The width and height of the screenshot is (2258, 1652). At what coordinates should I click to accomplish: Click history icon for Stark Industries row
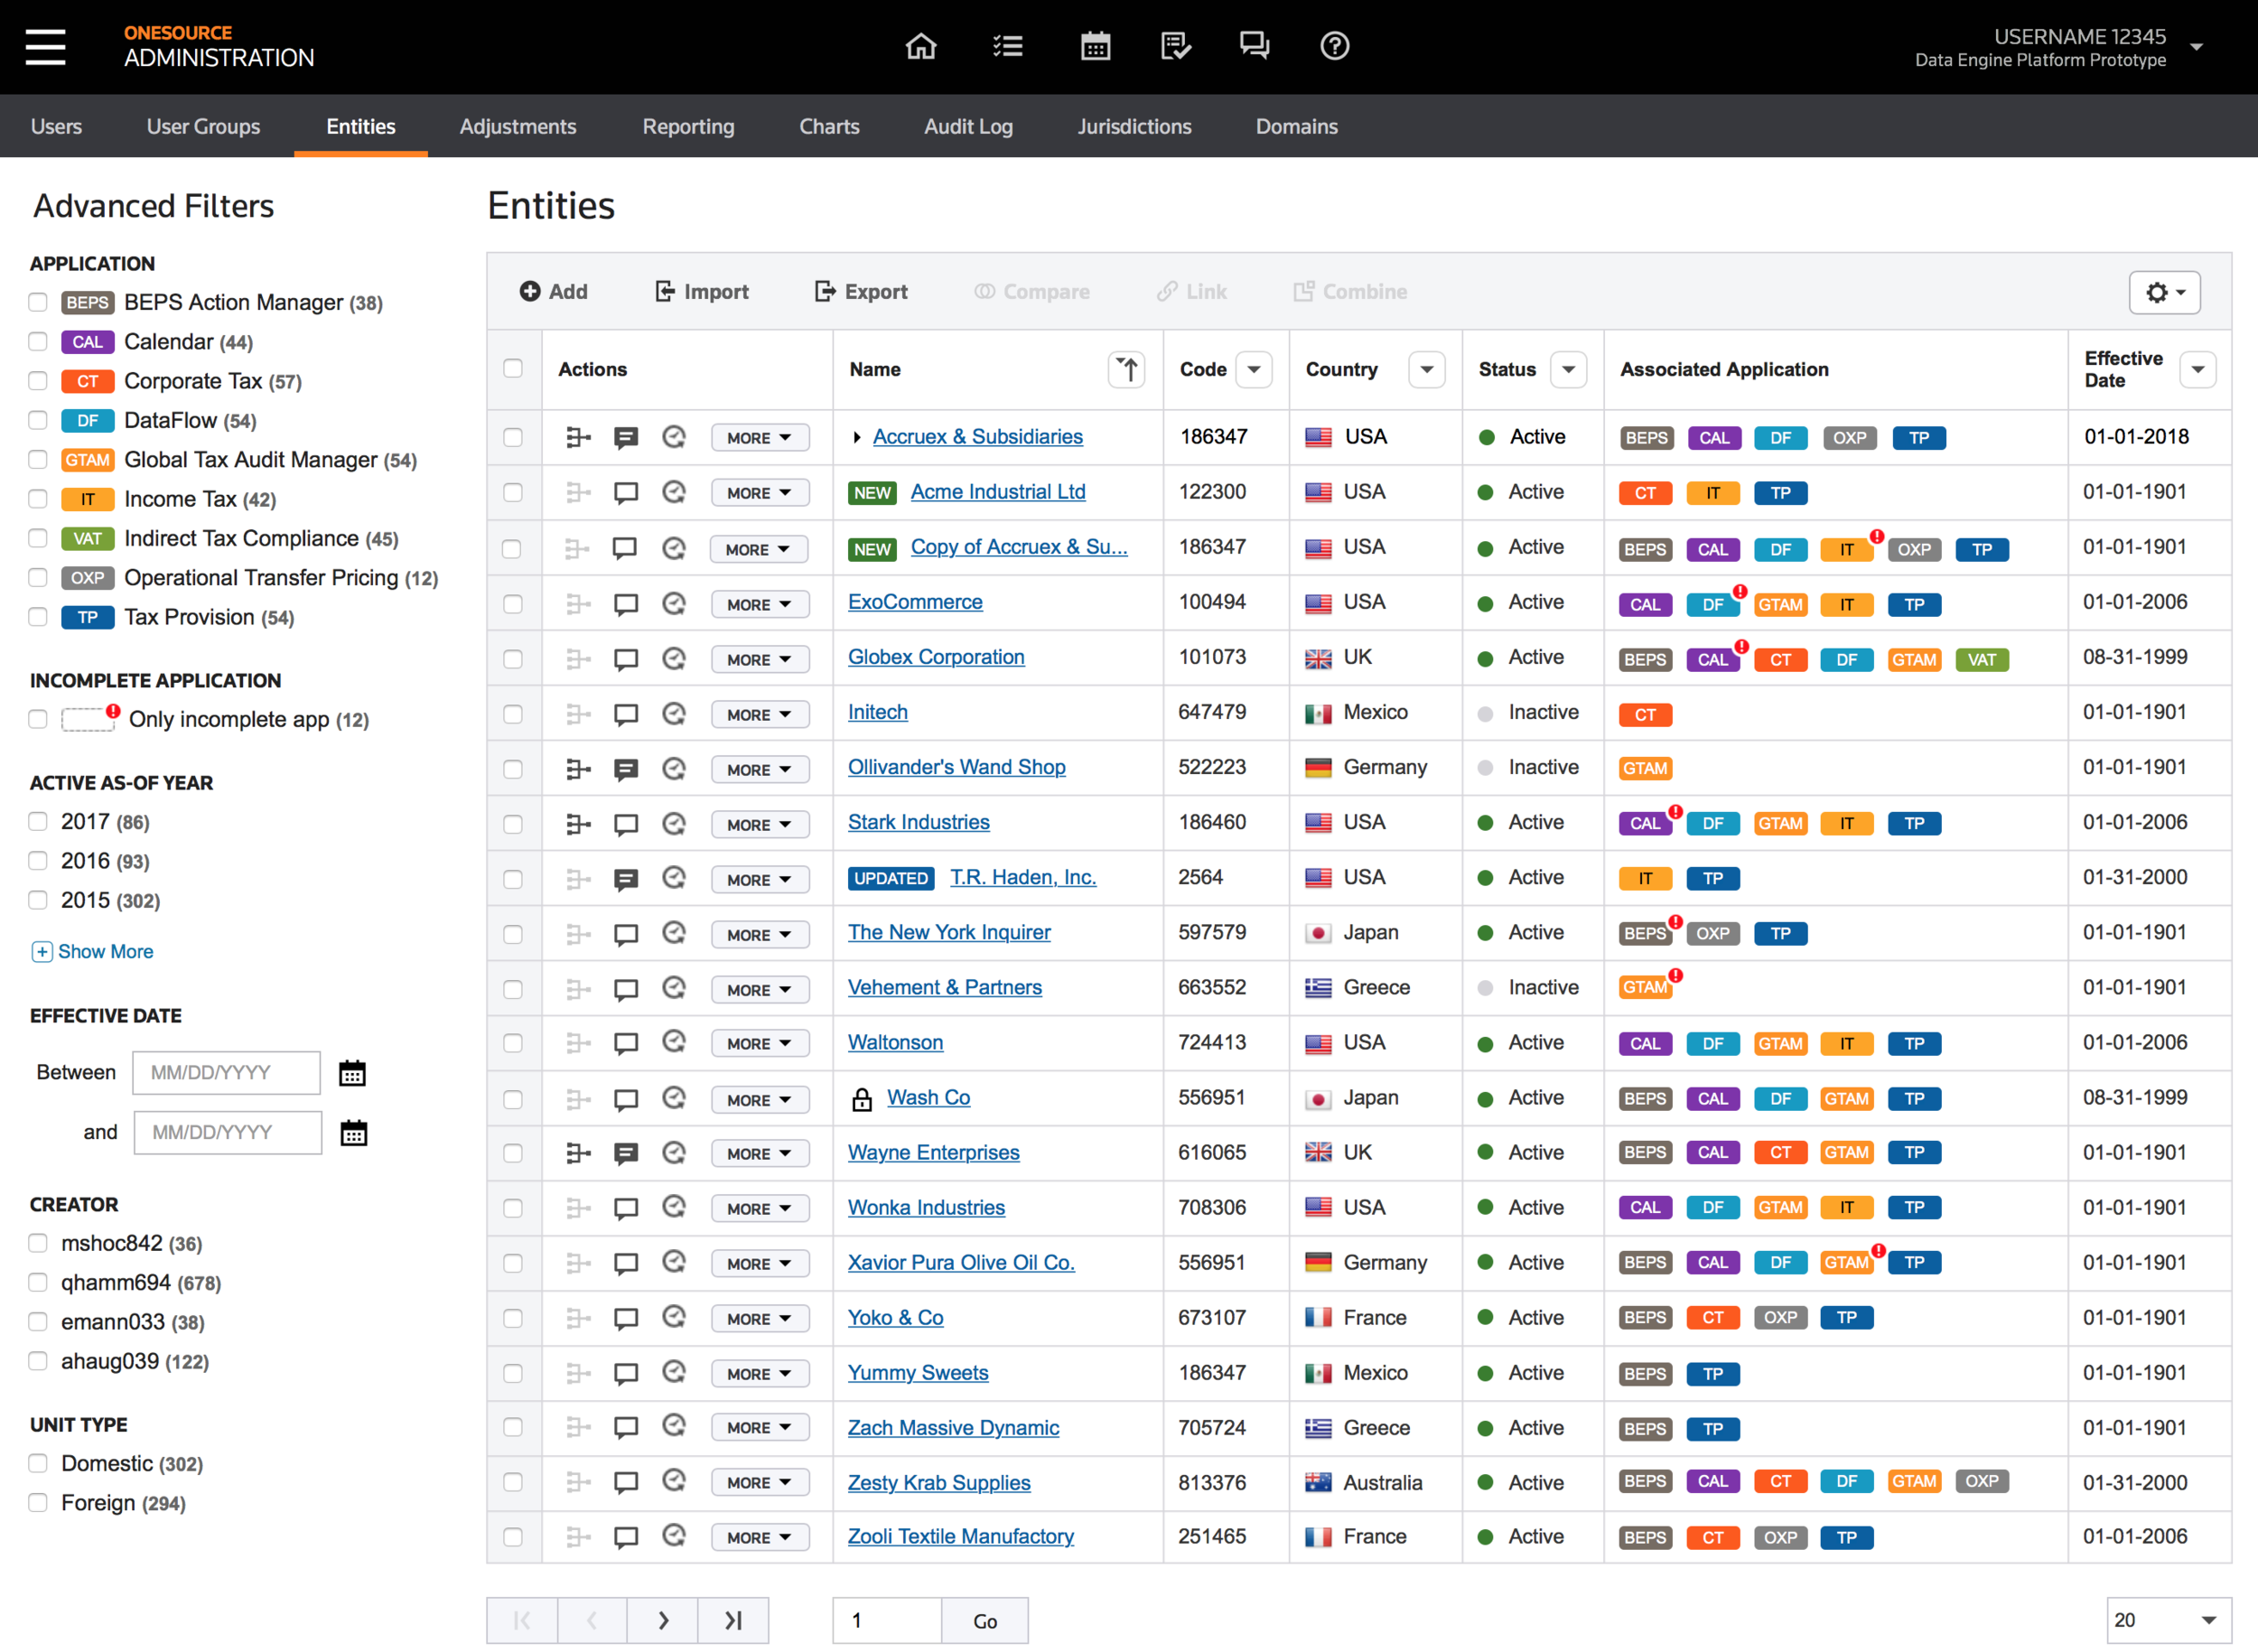click(674, 823)
